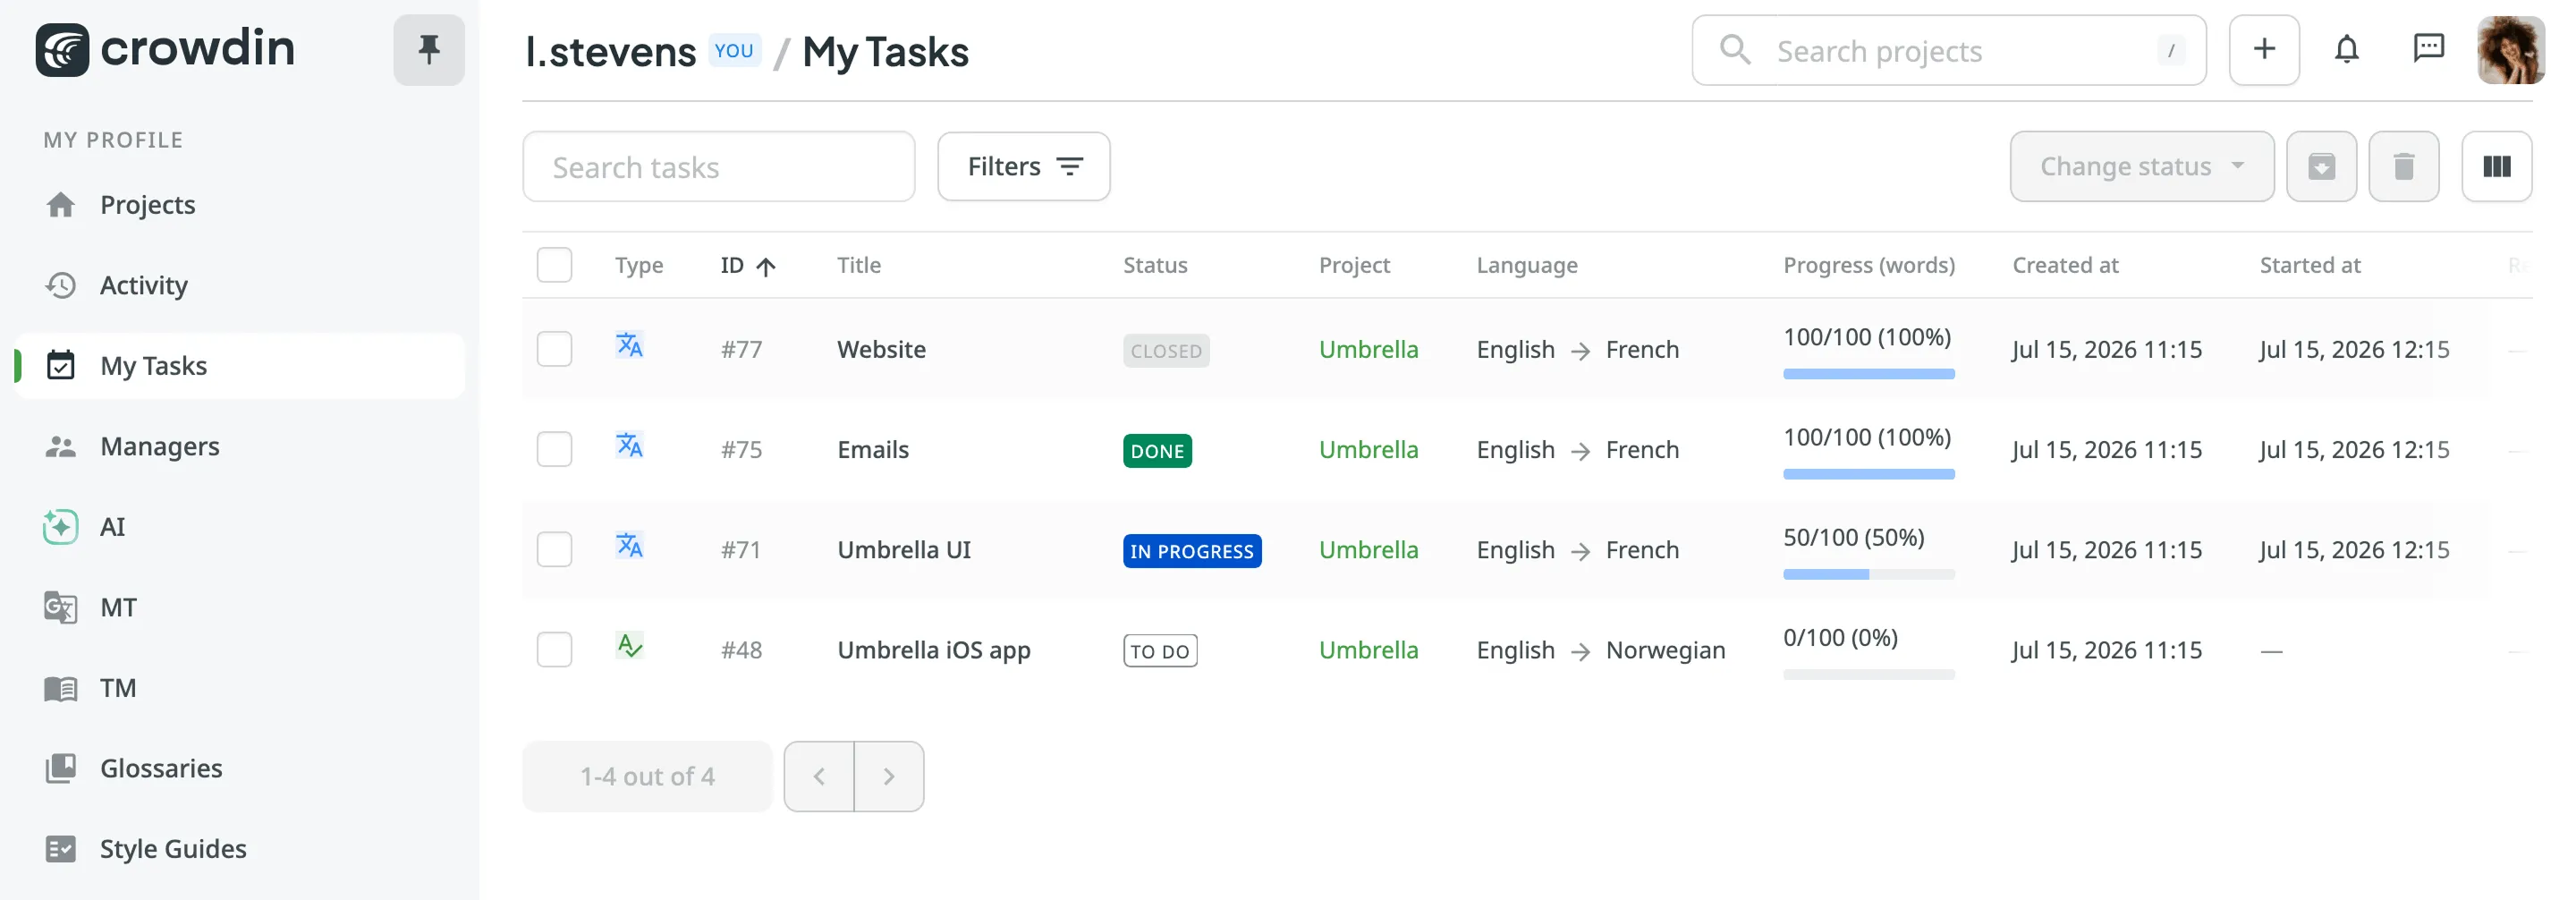
Task: Click the 1-4 out of 4 indicator
Action: pos(647,776)
